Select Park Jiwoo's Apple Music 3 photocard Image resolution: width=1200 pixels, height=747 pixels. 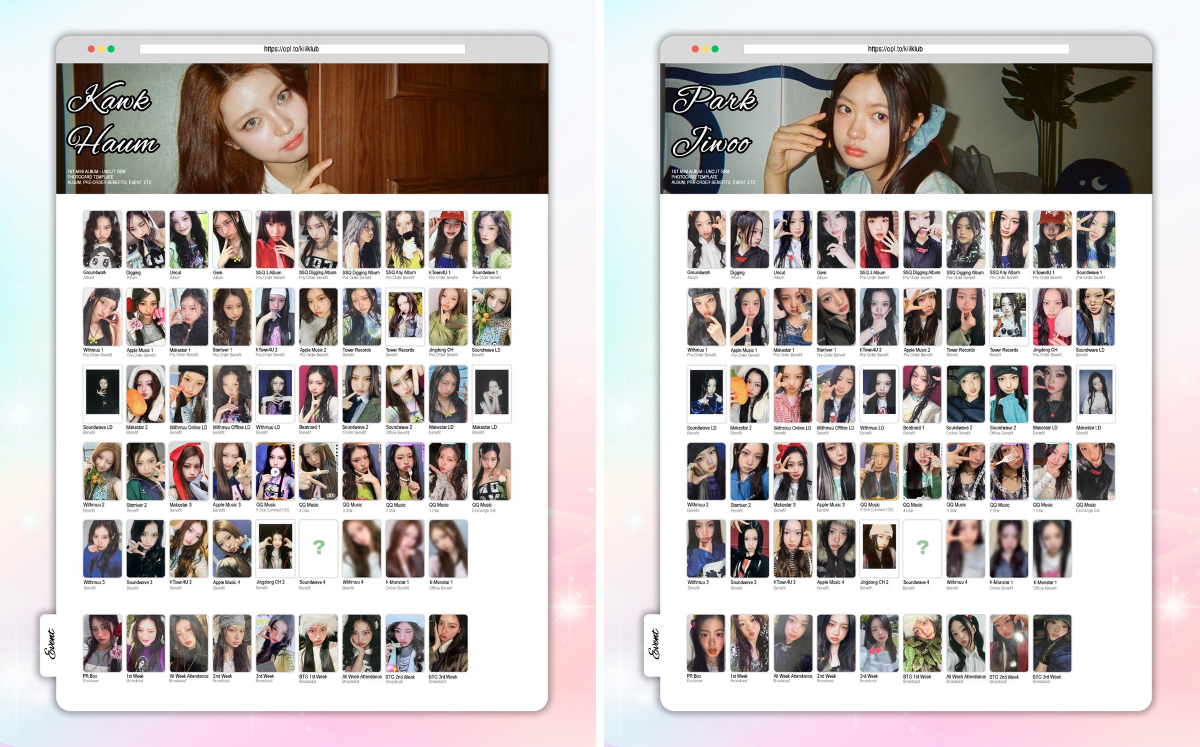click(x=836, y=472)
